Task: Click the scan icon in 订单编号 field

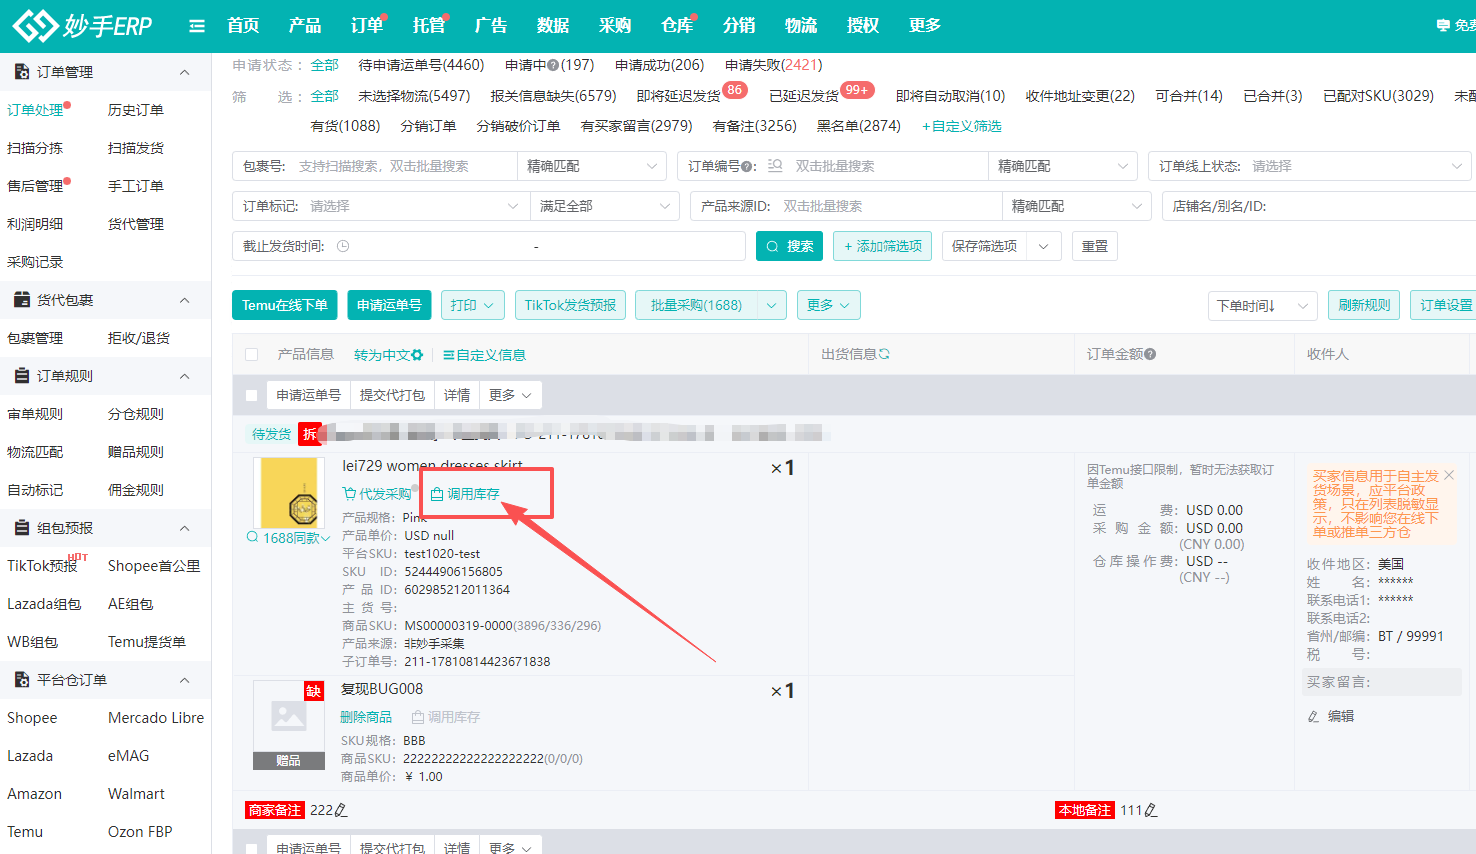Action: click(x=775, y=166)
